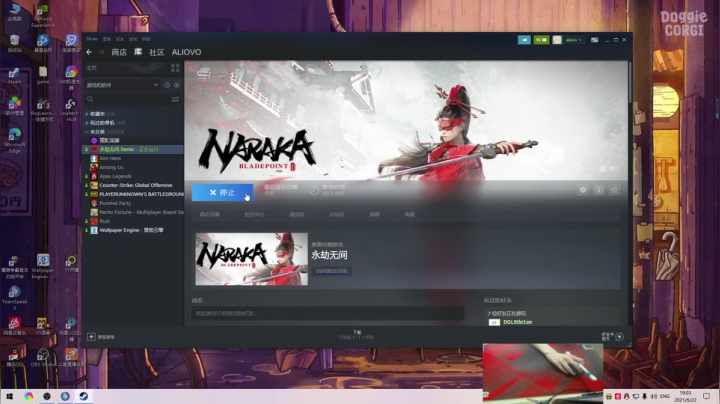Select Aim Hero in game list
Viewport: 720px width, 404px height.
(133, 158)
